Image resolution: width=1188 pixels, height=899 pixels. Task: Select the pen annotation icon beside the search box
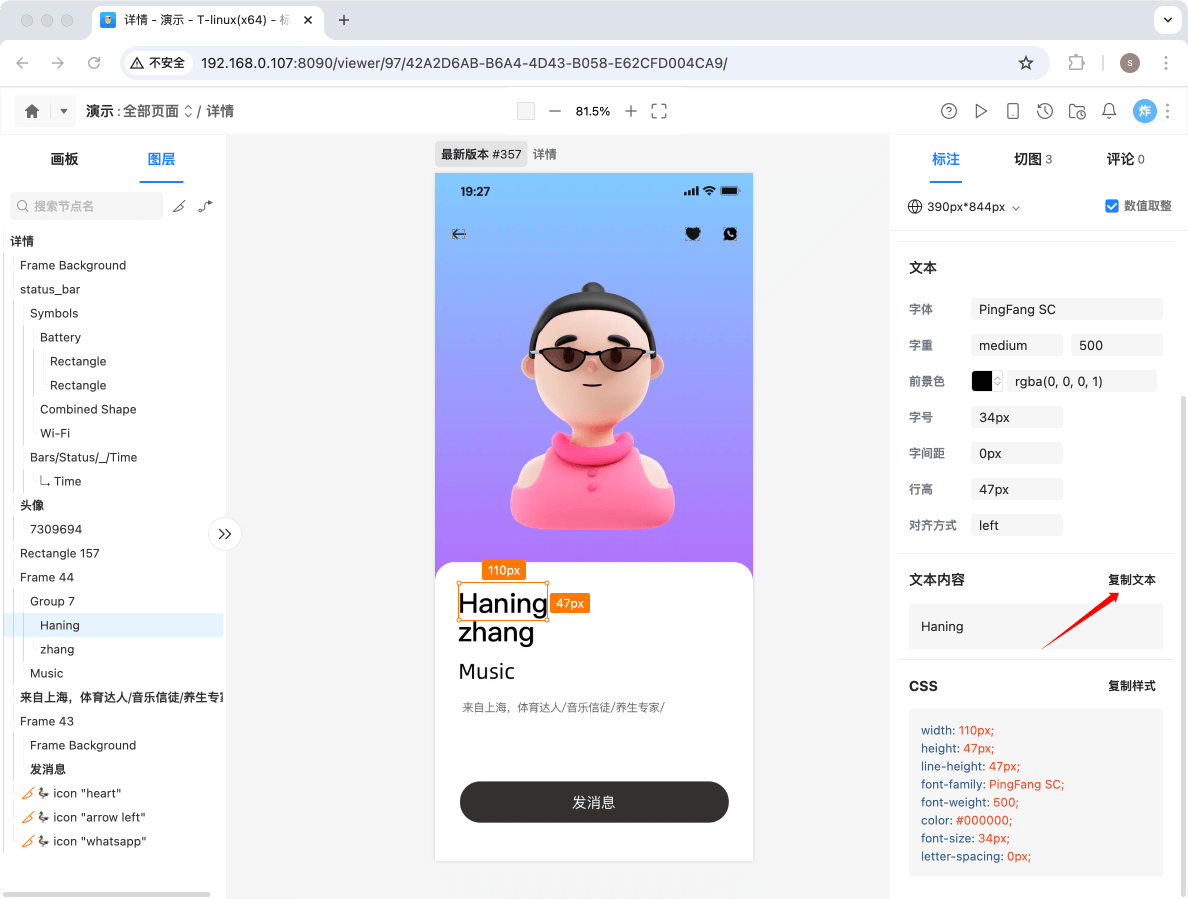pyautogui.click(x=180, y=205)
